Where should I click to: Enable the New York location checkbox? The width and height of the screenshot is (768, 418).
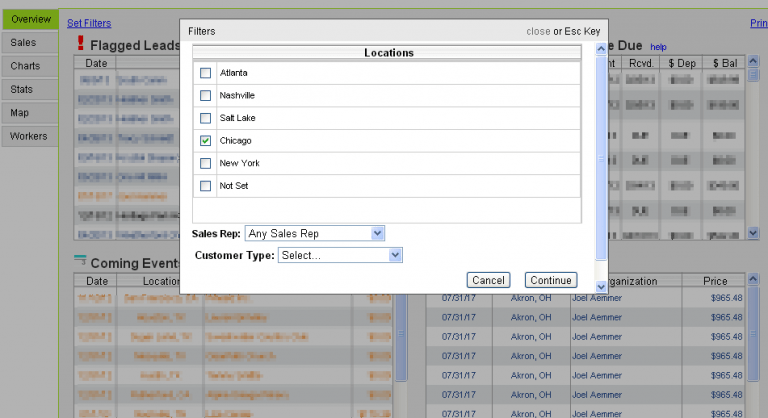point(206,163)
